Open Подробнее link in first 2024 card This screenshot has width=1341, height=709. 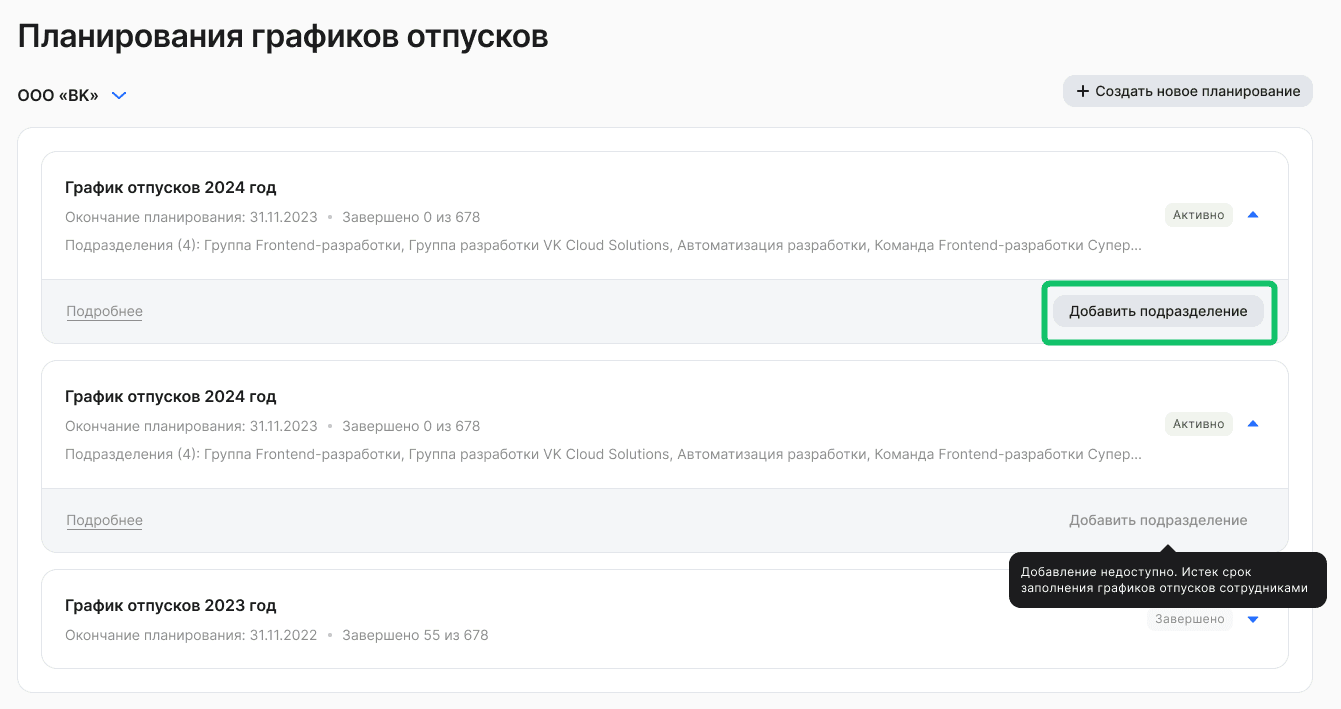click(x=105, y=311)
